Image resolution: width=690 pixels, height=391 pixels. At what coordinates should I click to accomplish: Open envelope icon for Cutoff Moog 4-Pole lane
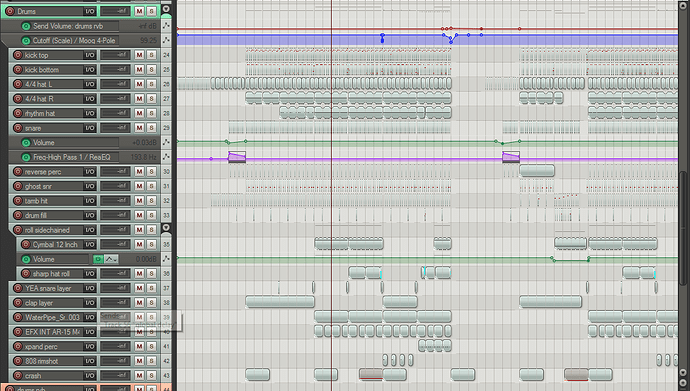tap(166, 40)
